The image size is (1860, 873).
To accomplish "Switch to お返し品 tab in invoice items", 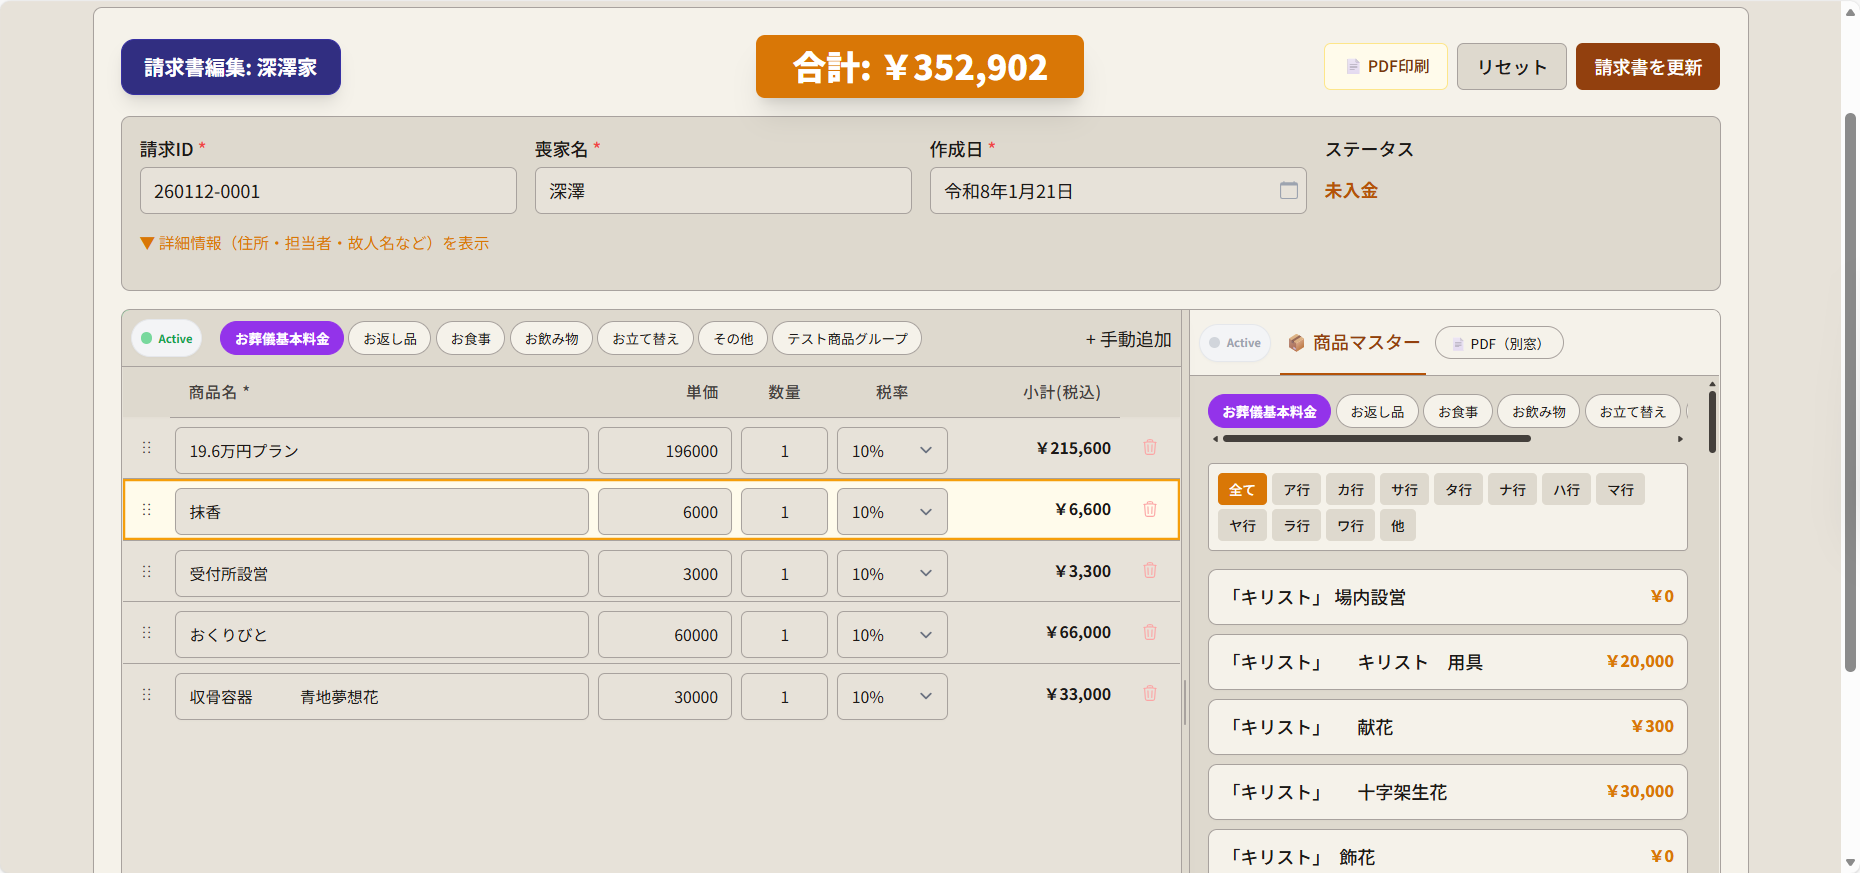I will pos(389,339).
